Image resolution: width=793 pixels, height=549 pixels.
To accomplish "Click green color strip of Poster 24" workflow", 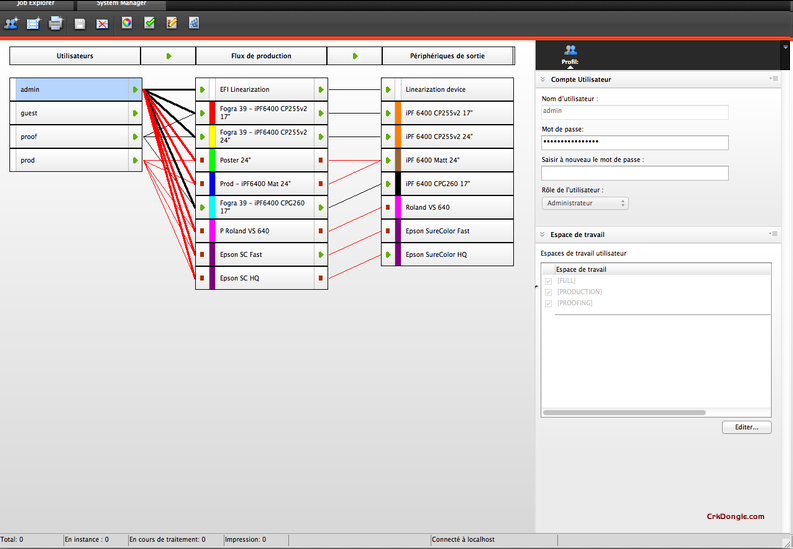I will 212,160.
